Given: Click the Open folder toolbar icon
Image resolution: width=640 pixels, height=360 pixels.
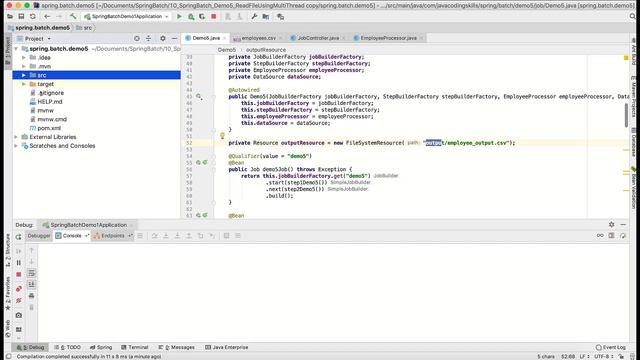Looking at the screenshot, I should point(10,16).
